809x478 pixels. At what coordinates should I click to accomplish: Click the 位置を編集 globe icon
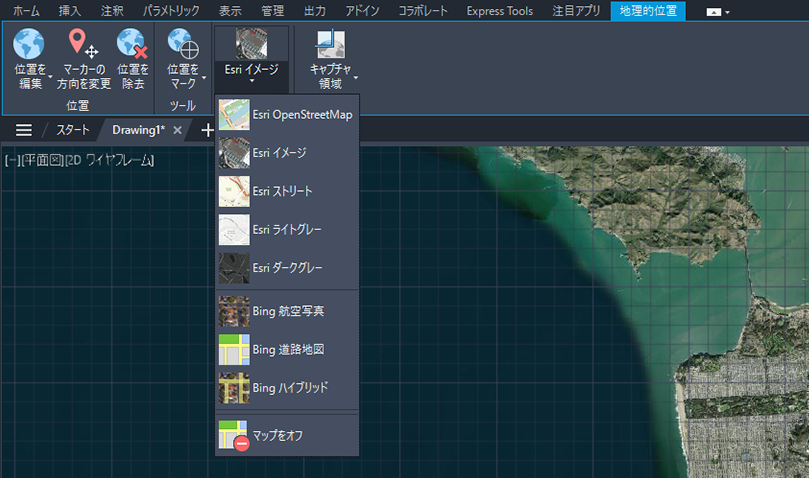tap(29, 43)
